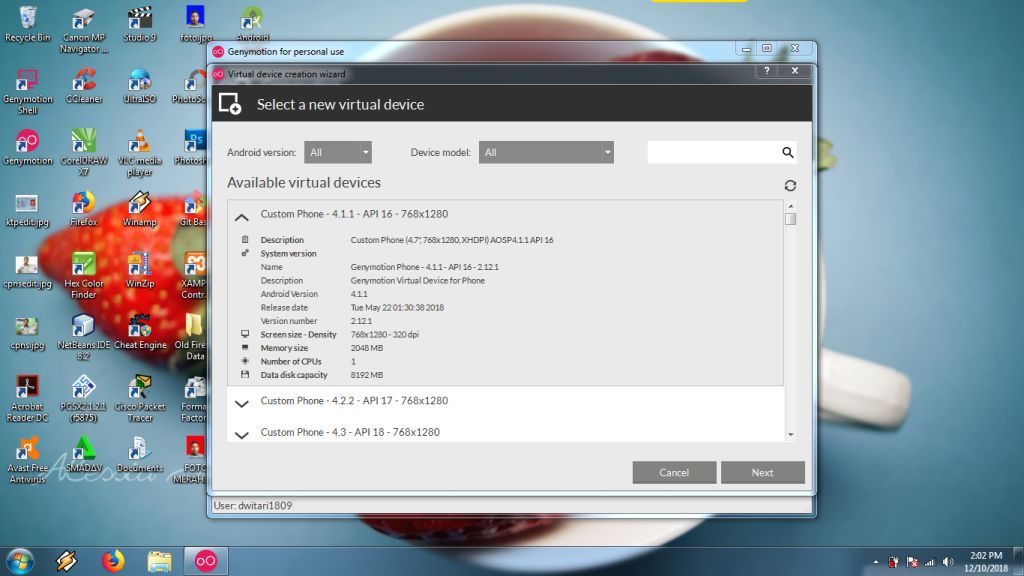Open Genymotion Shell desktop shortcut
Image resolution: width=1024 pixels, height=576 pixels.
27,83
